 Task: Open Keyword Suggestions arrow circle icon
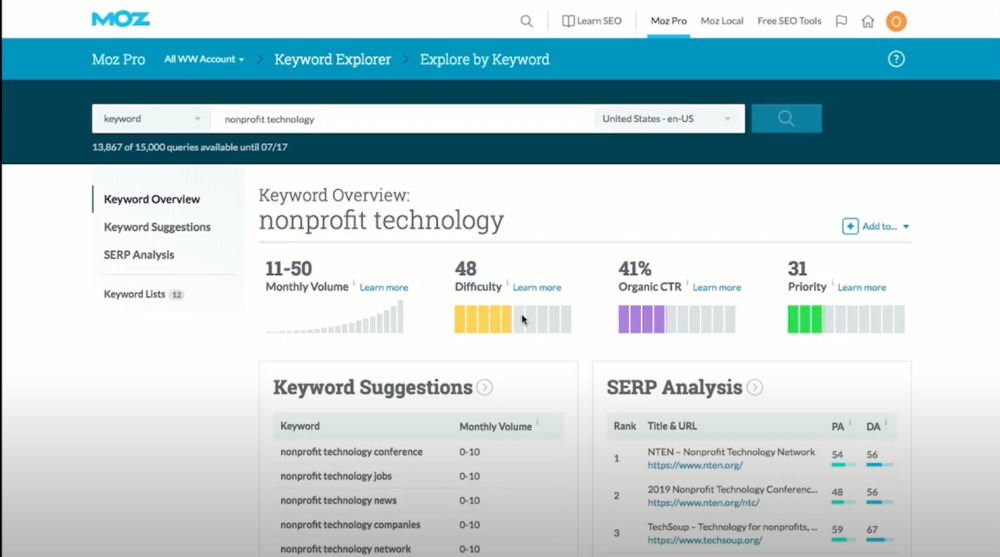click(x=485, y=387)
